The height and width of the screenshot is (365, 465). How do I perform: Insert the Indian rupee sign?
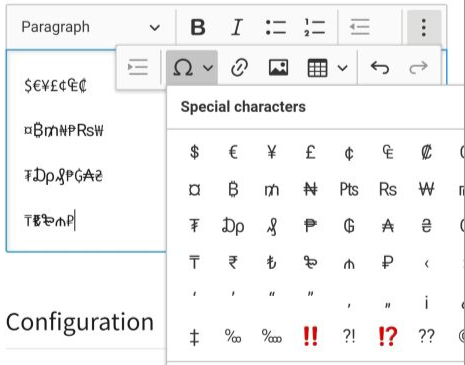click(x=233, y=263)
